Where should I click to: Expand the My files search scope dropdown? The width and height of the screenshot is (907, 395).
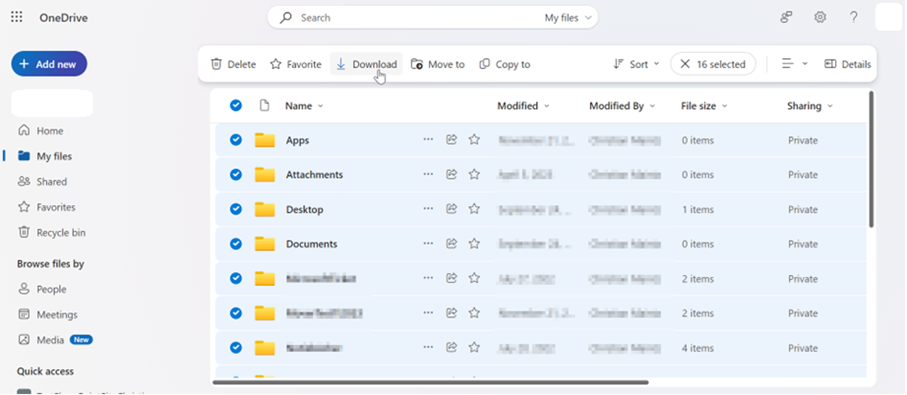pos(569,18)
